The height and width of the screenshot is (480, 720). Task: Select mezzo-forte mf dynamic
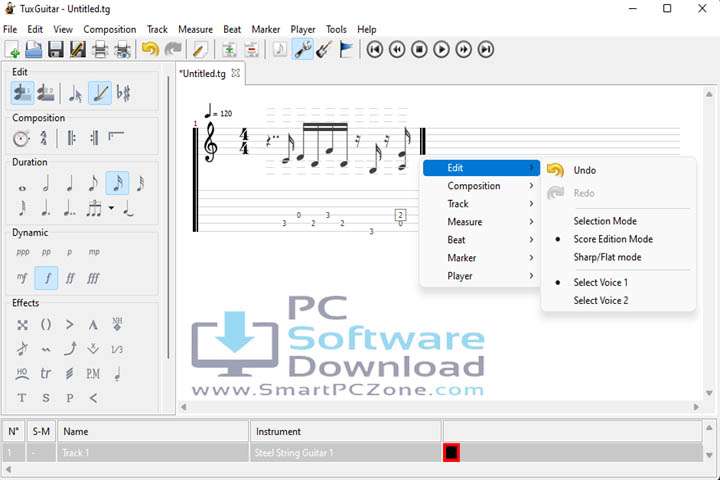(x=22, y=278)
